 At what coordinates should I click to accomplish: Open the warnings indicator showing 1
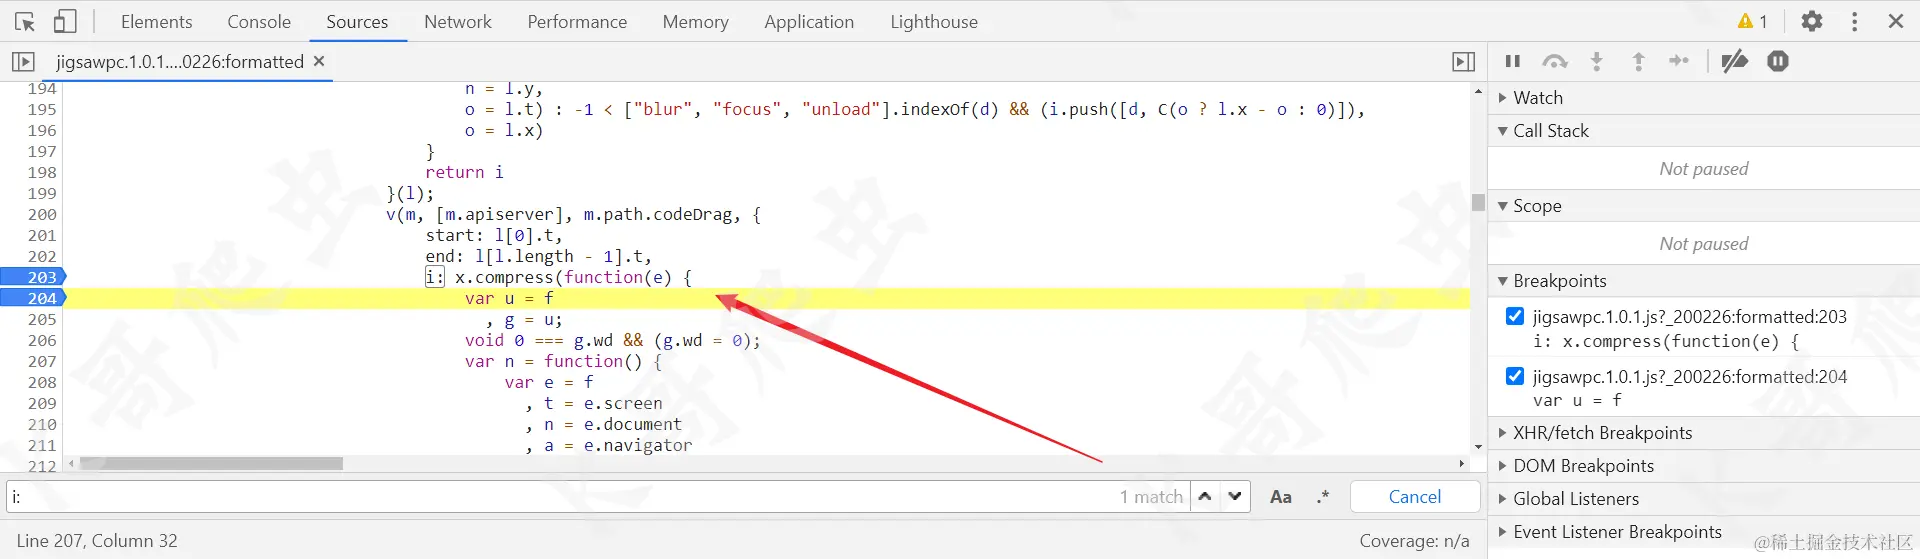click(x=1752, y=21)
